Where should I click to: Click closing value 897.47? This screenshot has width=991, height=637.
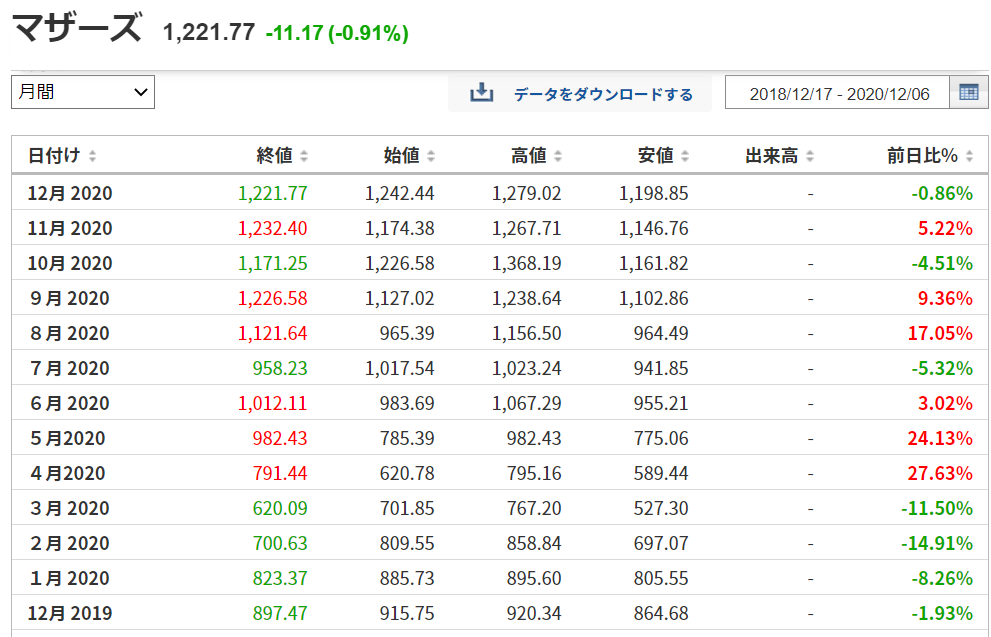click(x=279, y=613)
